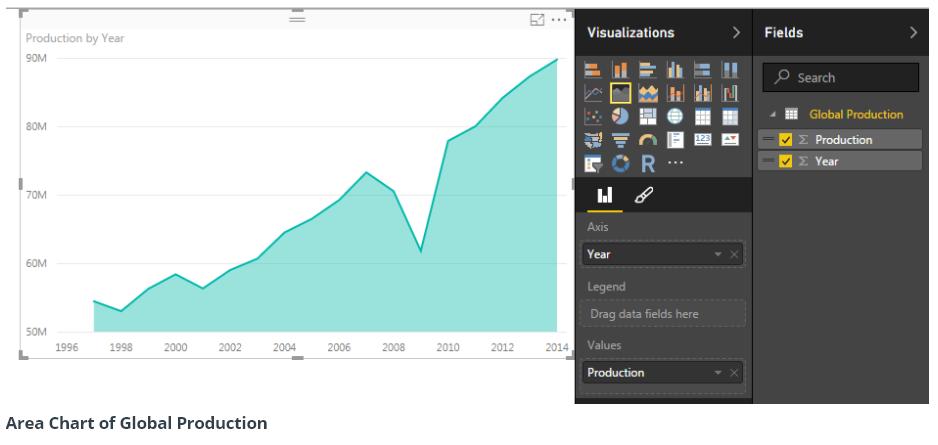Click the 2014 x-axis label
Image resolution: width=938 pixels, height=445 pixels.
pos(556,347)
